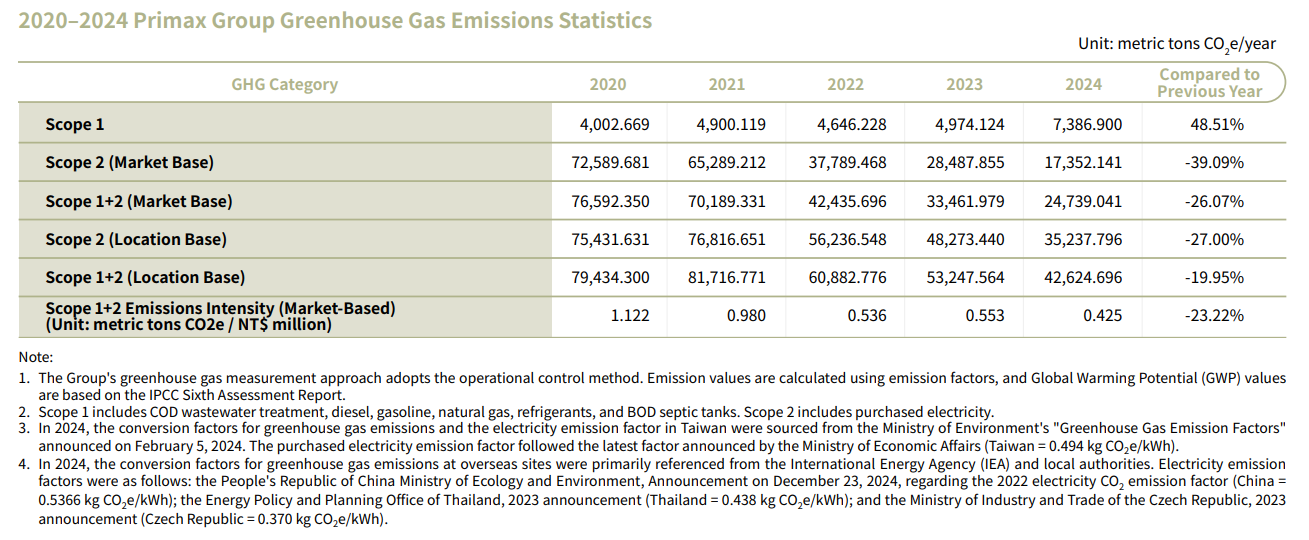Click the value 37,789.468
Screen dimensions: 1309x540
pyautogui.click(x=847, y=162)
